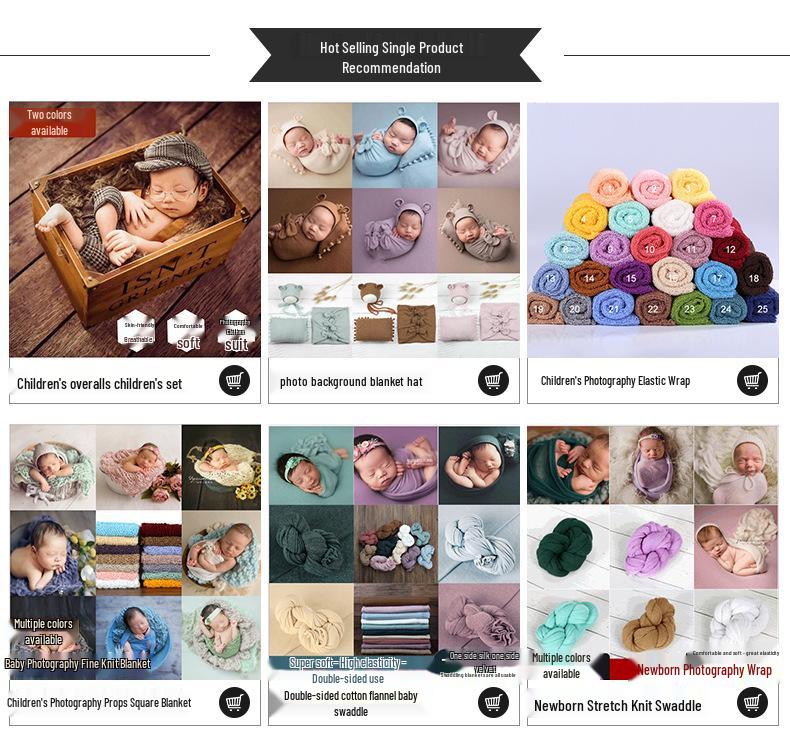
Task: Open Children's Photography Elastic Wrap title
Action: [615, 381]
